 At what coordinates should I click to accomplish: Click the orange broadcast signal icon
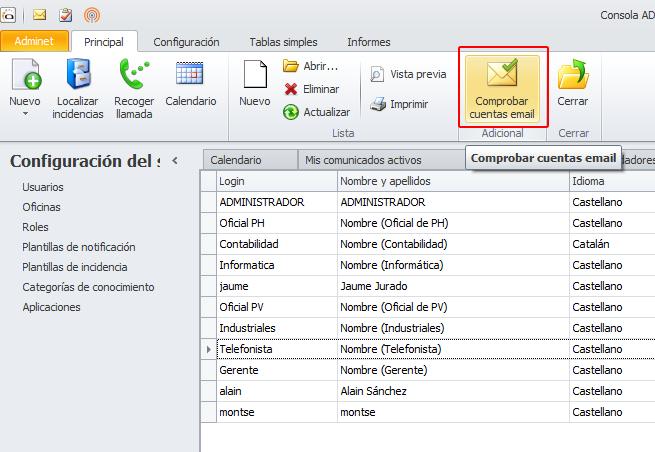(92, 15)
